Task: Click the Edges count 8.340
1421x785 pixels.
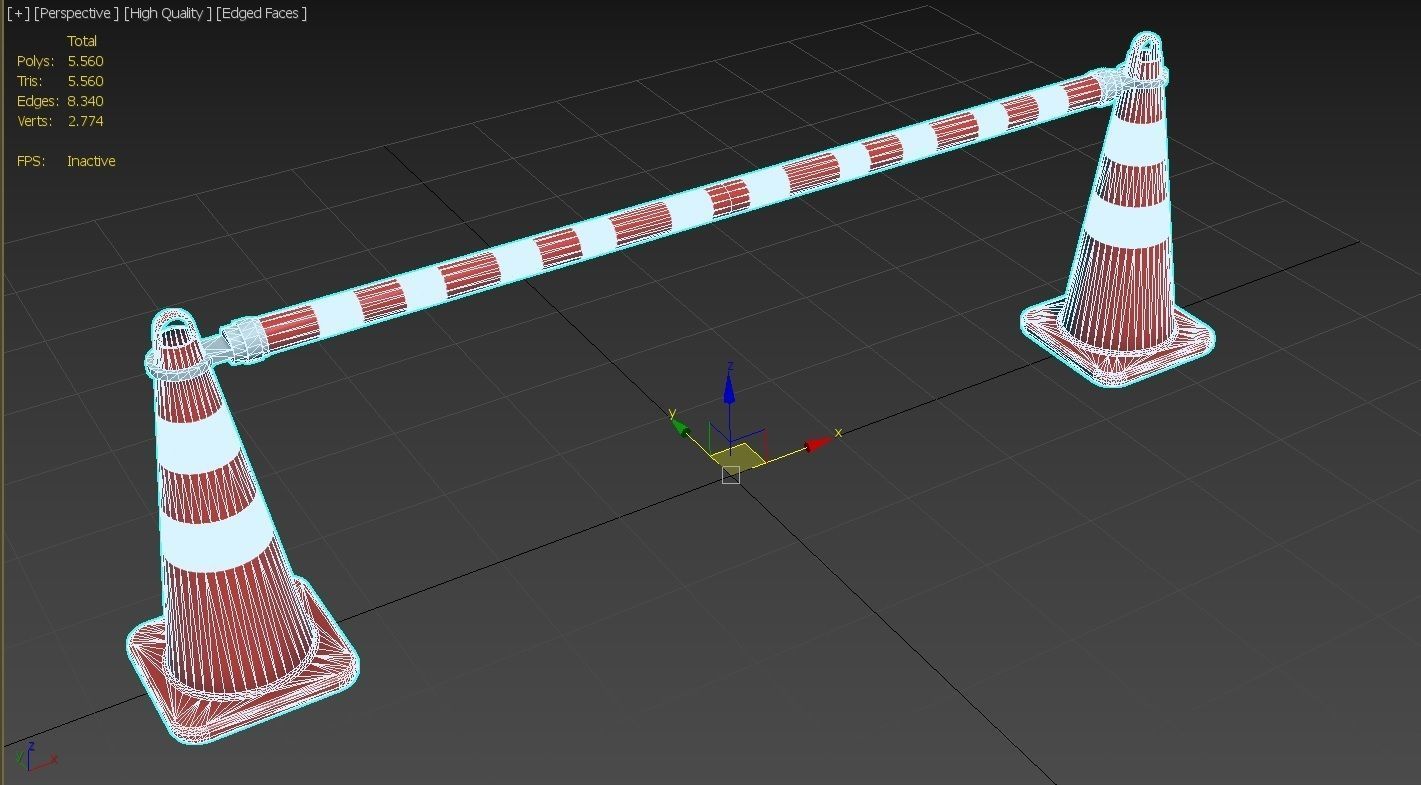Action: [86, 101]
